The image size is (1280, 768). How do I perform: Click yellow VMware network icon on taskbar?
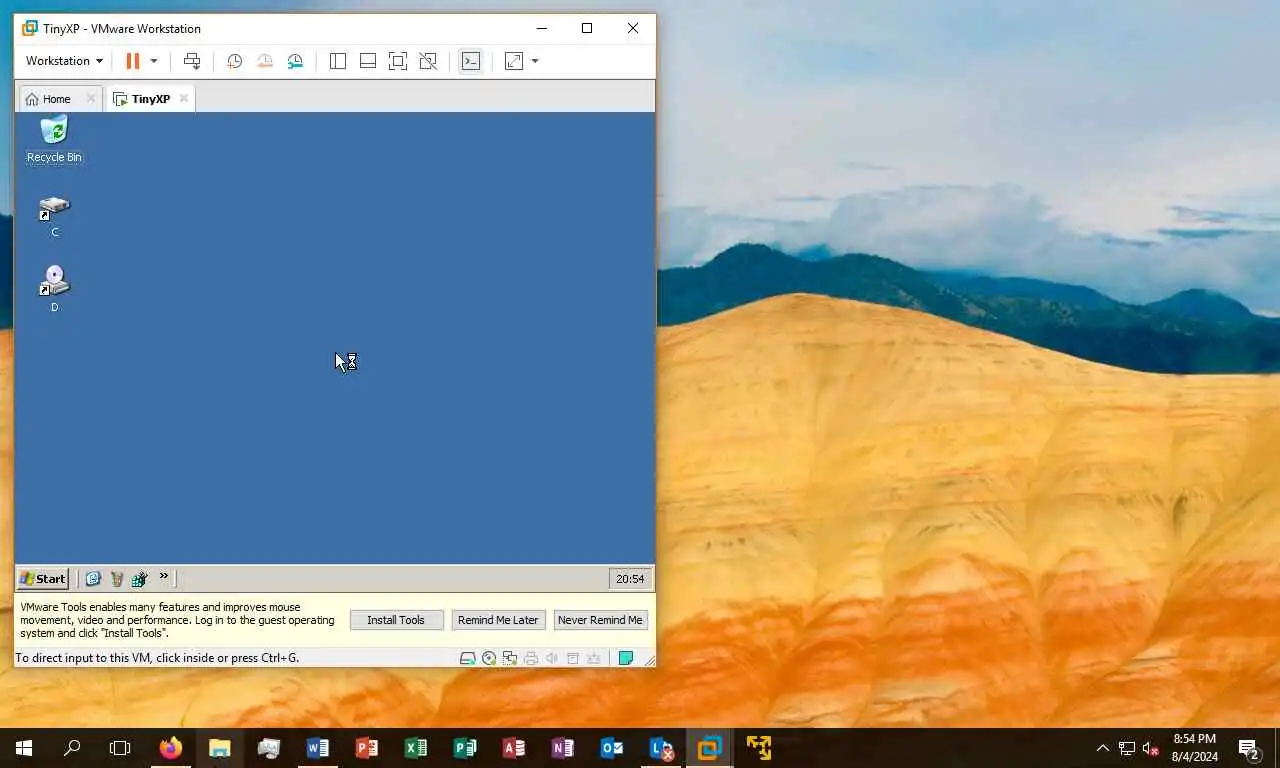[x=759, y=748]
